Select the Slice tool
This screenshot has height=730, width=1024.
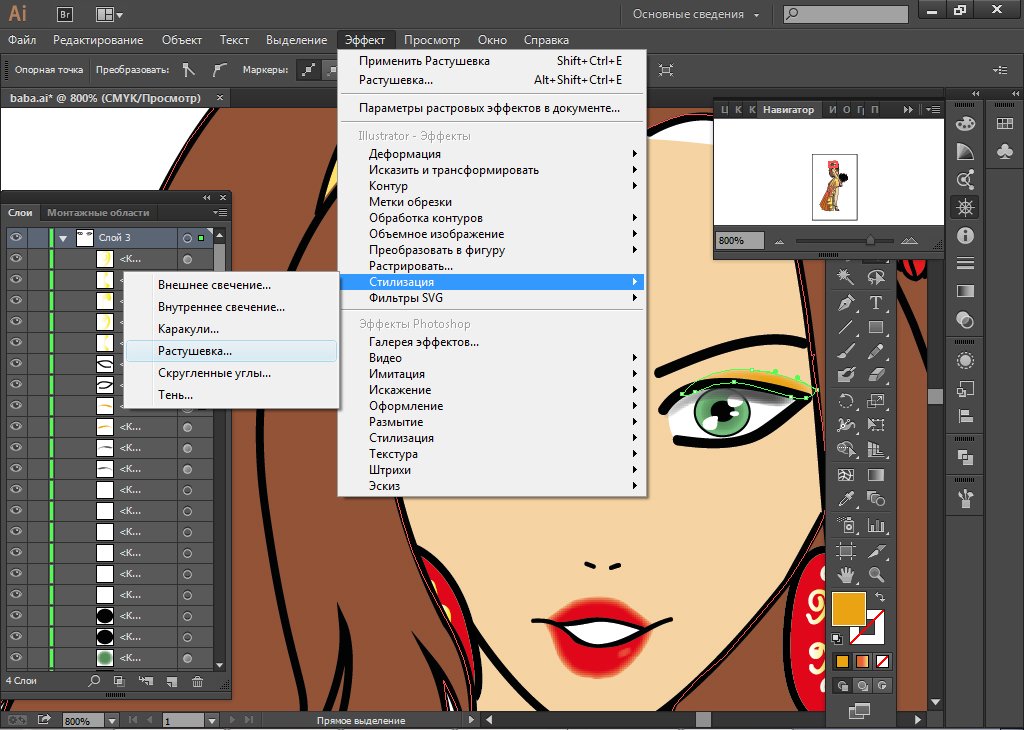[x=876, y=550]
